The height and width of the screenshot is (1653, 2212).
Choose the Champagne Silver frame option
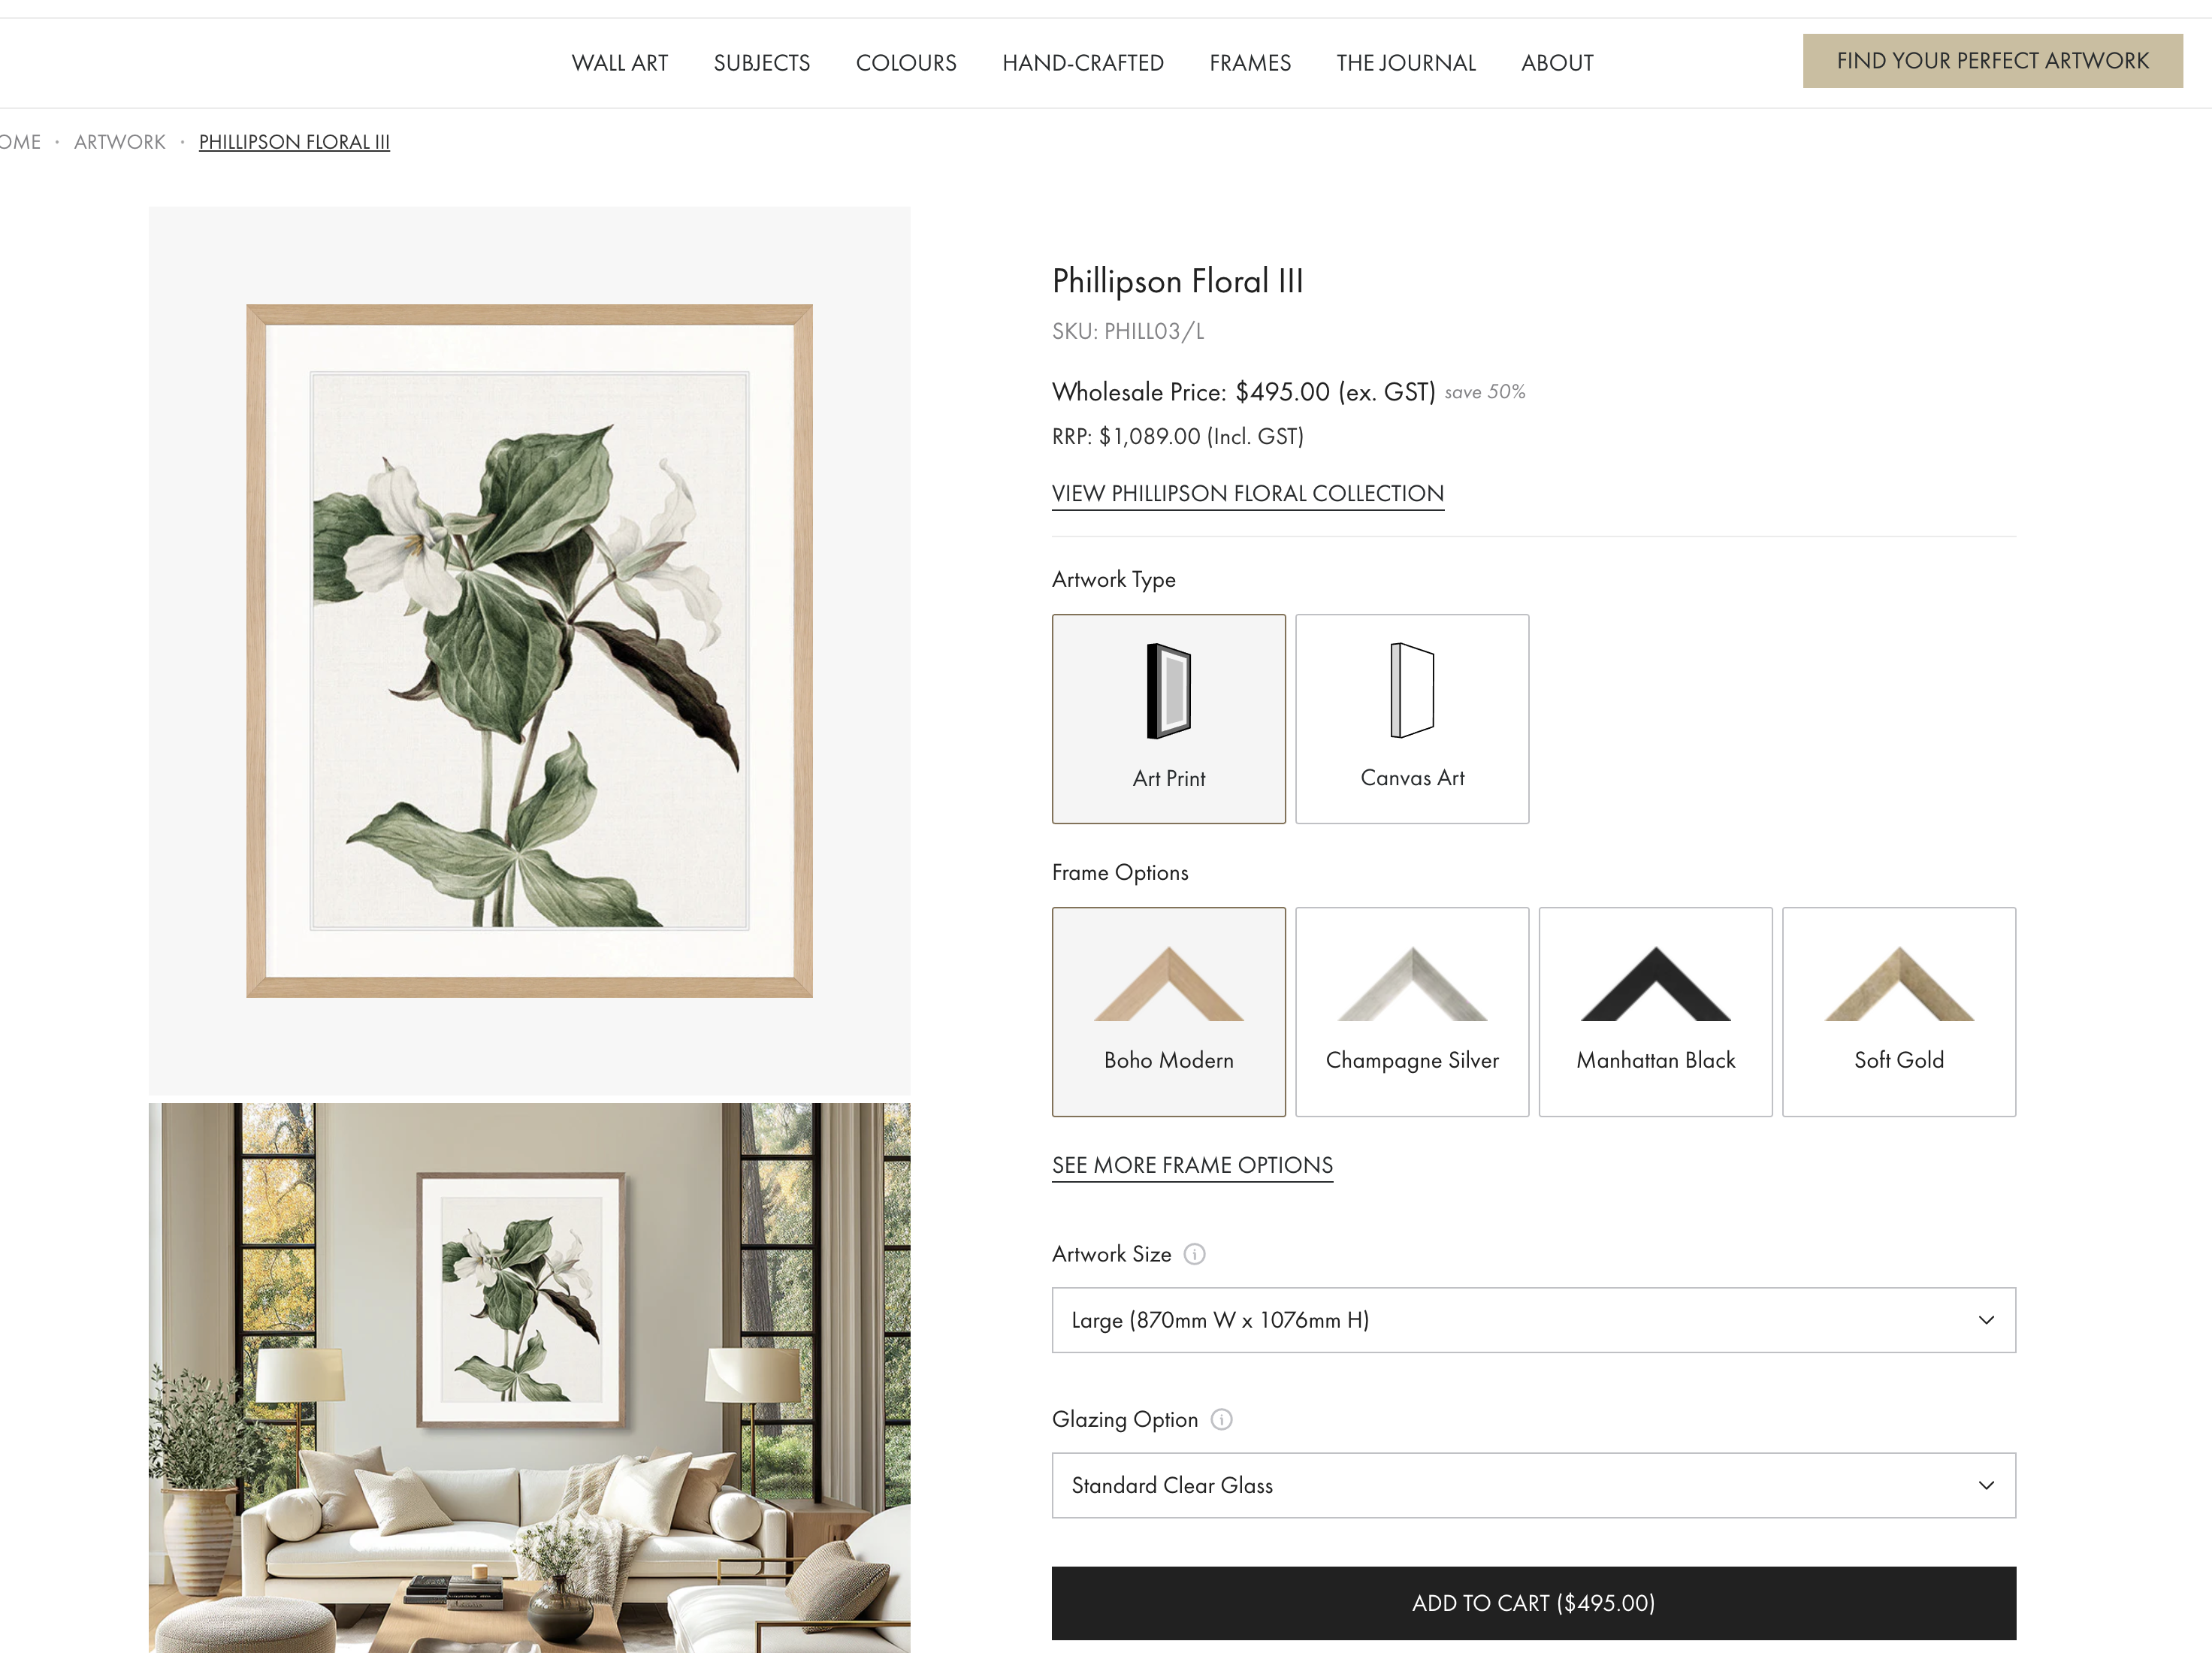coord(1412,1012)
